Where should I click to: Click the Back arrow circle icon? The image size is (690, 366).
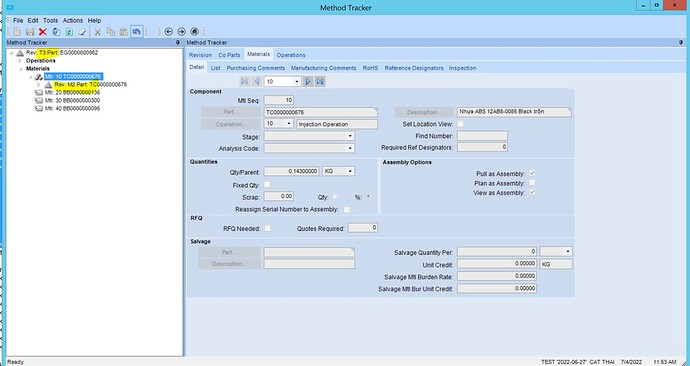(168, 32)
